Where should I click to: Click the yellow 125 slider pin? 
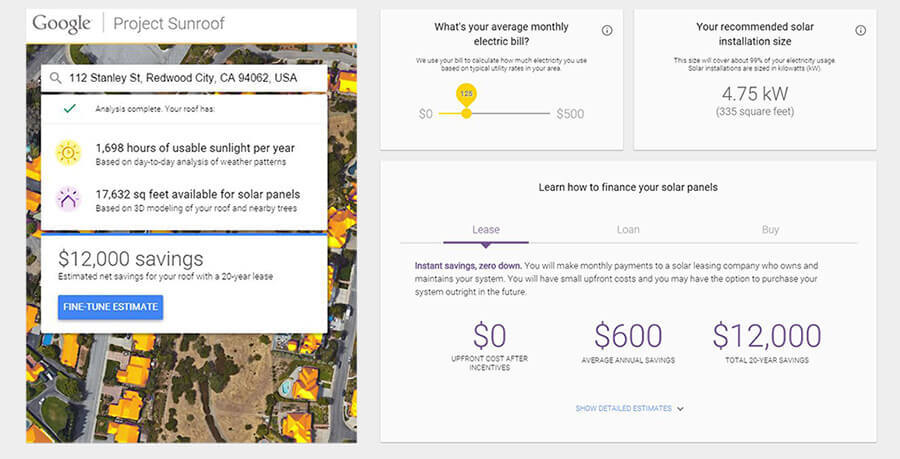pos(465,95)
